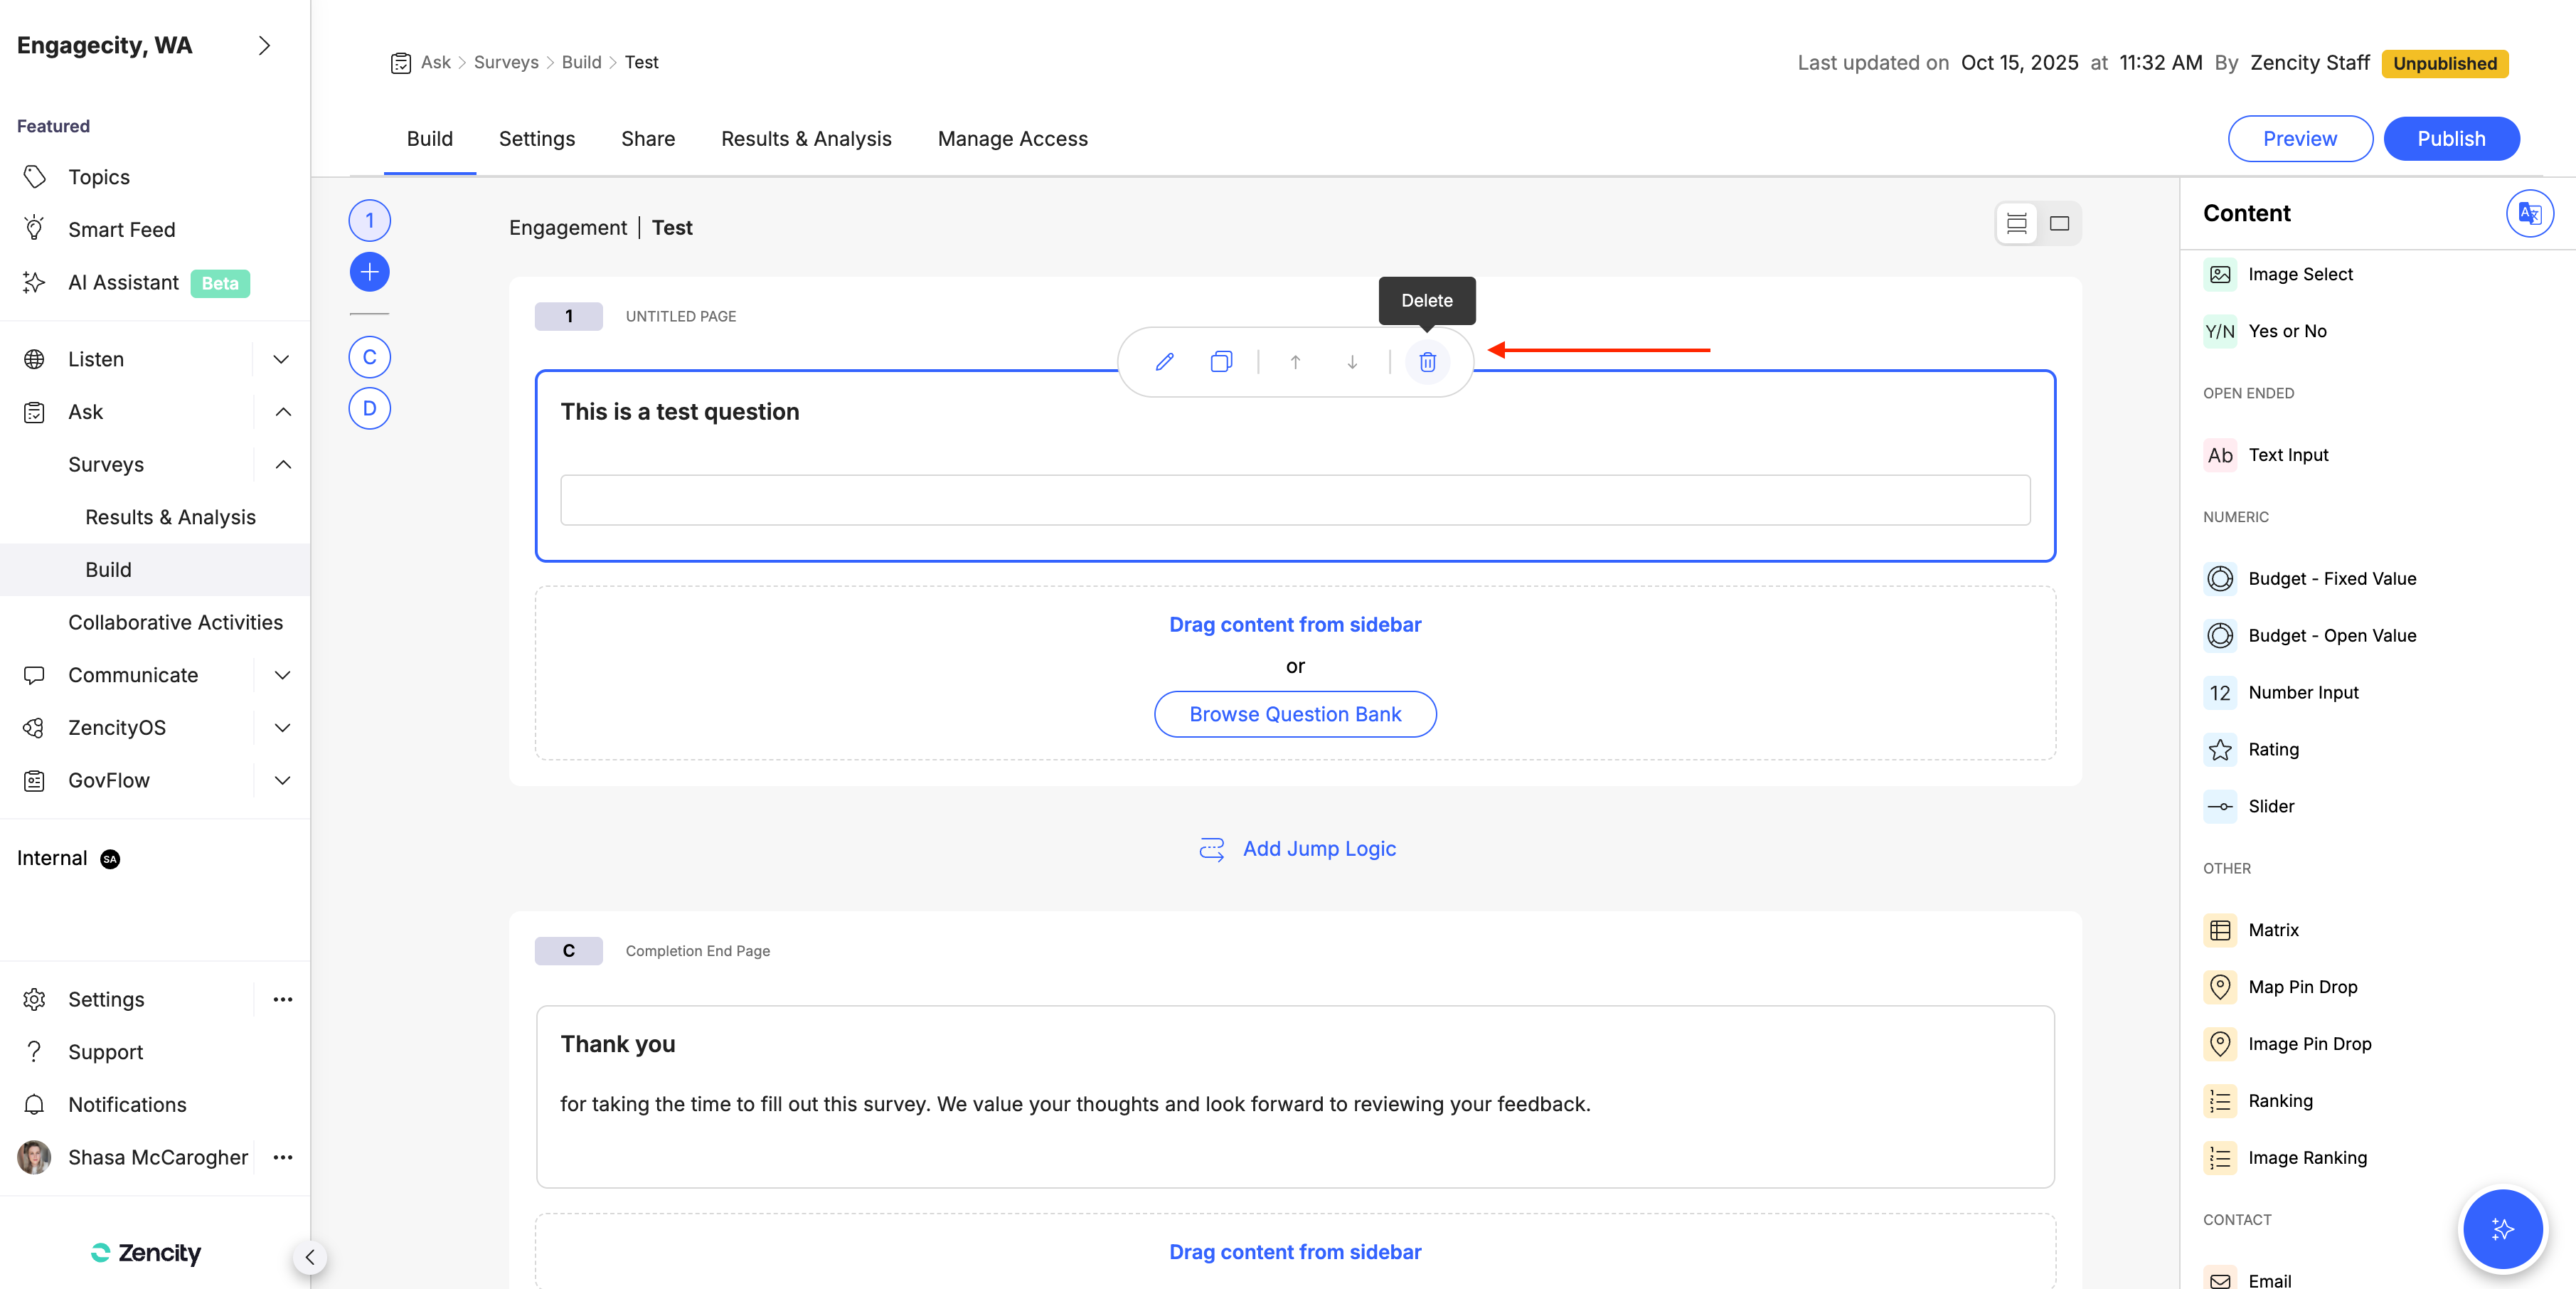The image size is (2576, 1289).
Task: Click the blue plus add page button
Action: [369, 272]
